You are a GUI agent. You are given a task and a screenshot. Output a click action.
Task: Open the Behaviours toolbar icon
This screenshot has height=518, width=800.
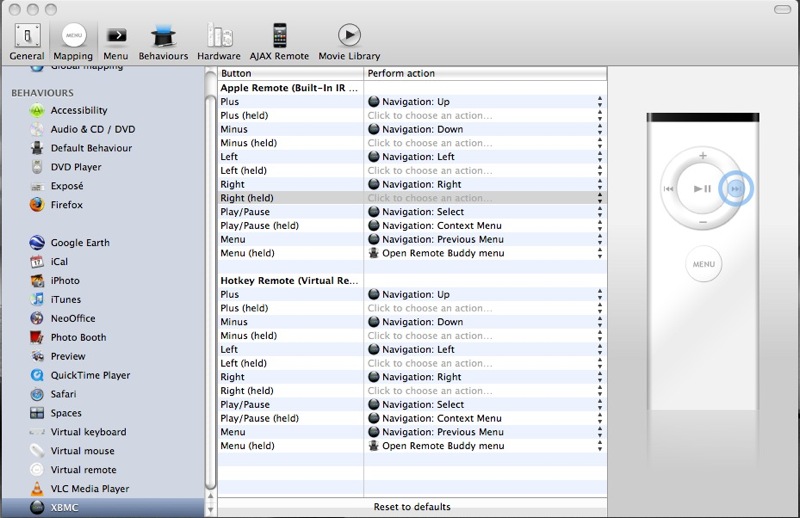coord(163,41)
